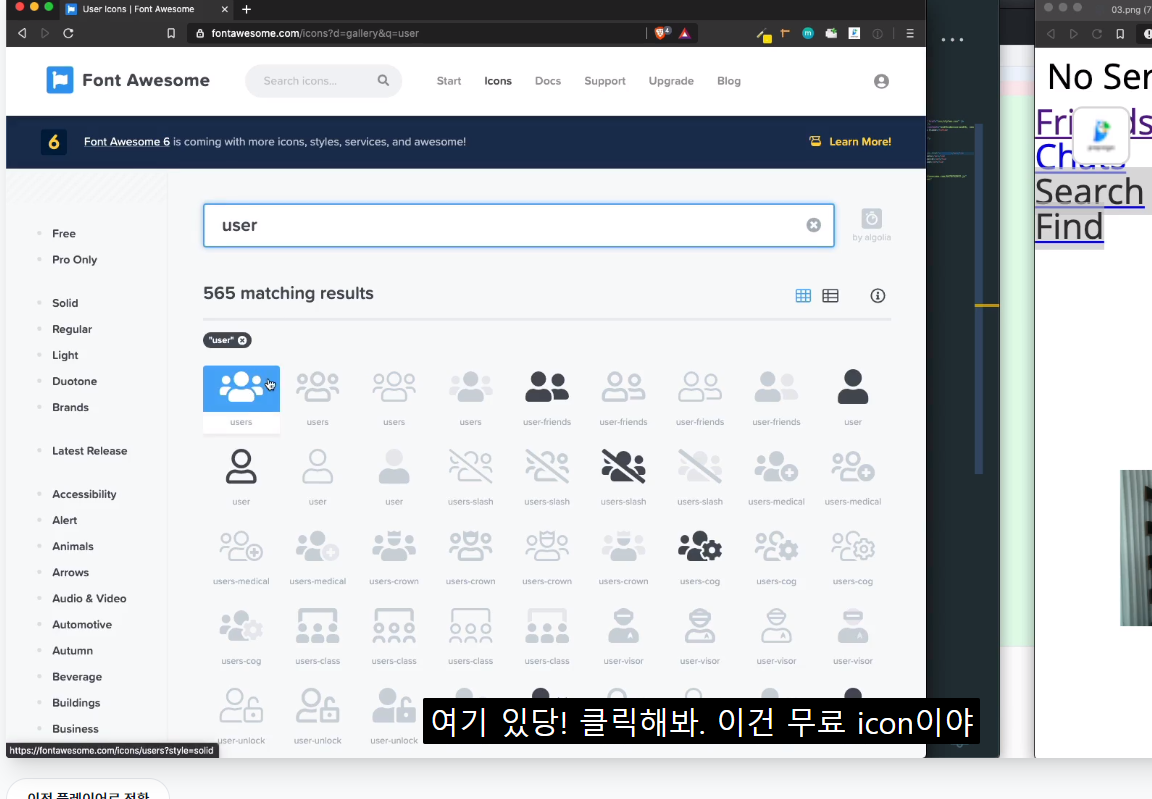Image resolution: width=1152 pixels, height=799 pixels.
Task: Open the Docs nav item
Action: click(548, 81)
